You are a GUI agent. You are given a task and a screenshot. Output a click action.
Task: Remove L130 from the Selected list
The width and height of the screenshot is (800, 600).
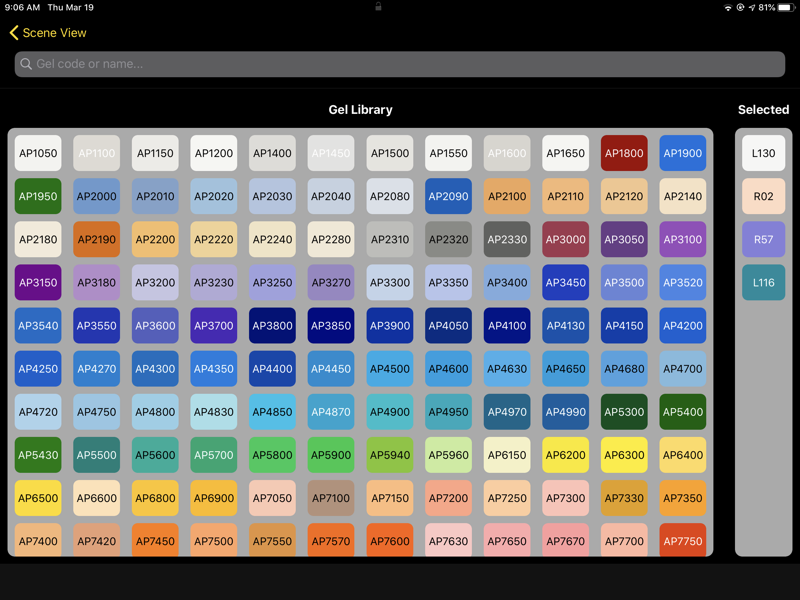click(764, 154)
